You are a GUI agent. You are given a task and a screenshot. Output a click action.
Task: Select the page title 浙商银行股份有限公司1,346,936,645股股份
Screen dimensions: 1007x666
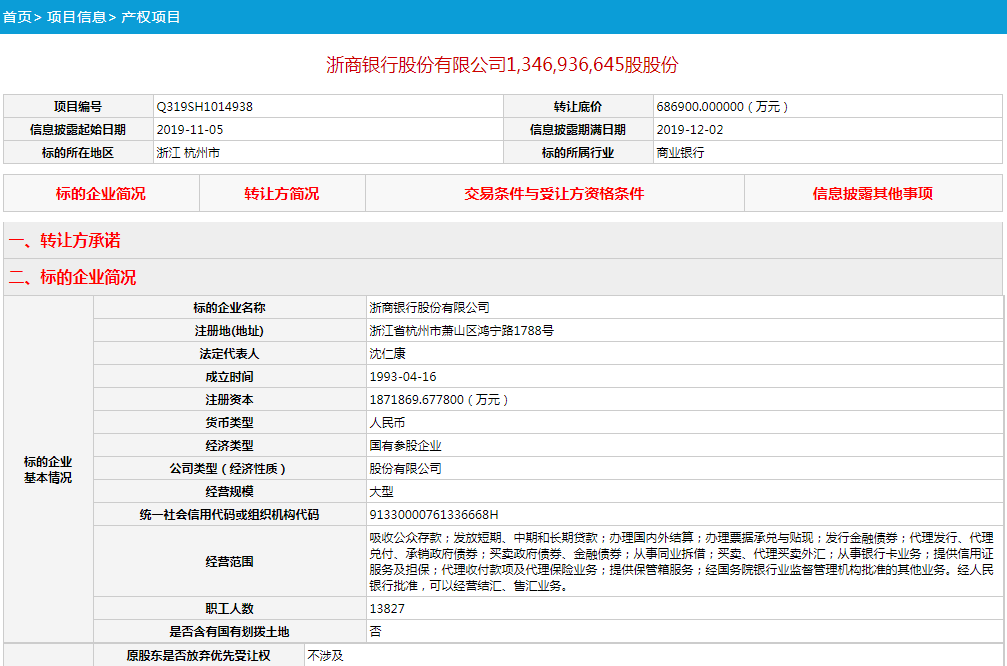(502, 65)
